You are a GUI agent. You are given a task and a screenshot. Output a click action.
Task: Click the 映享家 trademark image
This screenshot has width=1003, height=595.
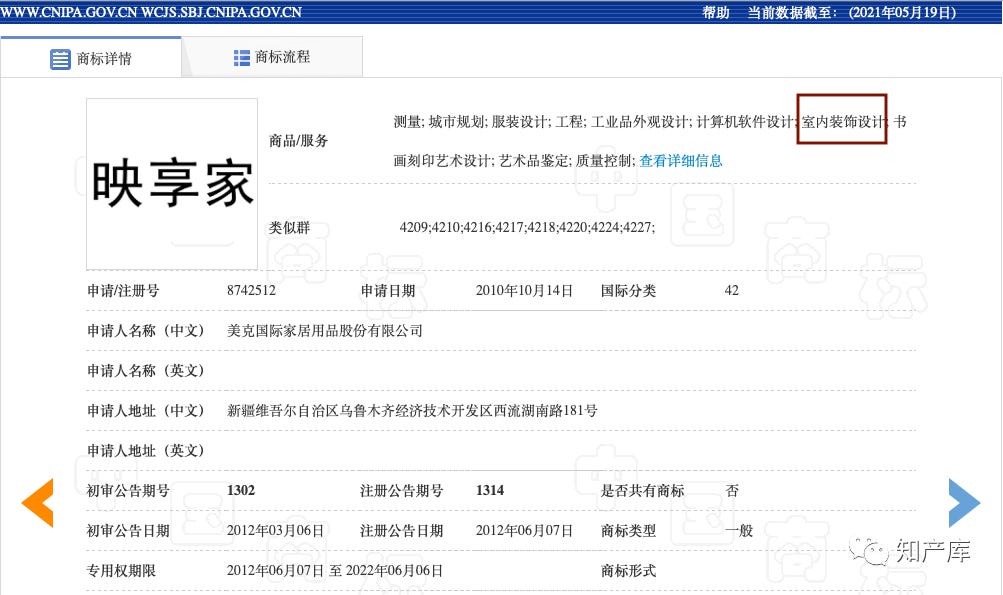click(172, 184)
